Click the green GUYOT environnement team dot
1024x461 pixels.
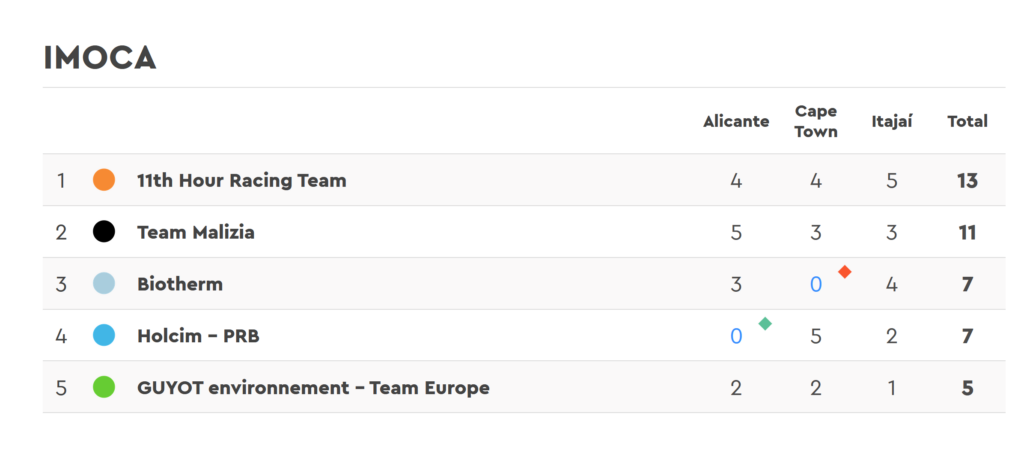pos(104,387)
